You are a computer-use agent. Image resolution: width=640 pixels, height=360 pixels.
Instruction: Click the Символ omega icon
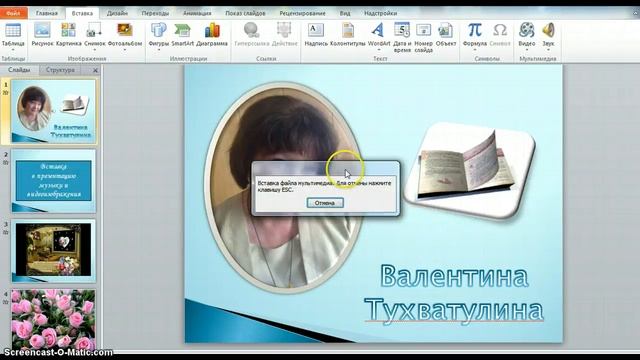(500, 30)
